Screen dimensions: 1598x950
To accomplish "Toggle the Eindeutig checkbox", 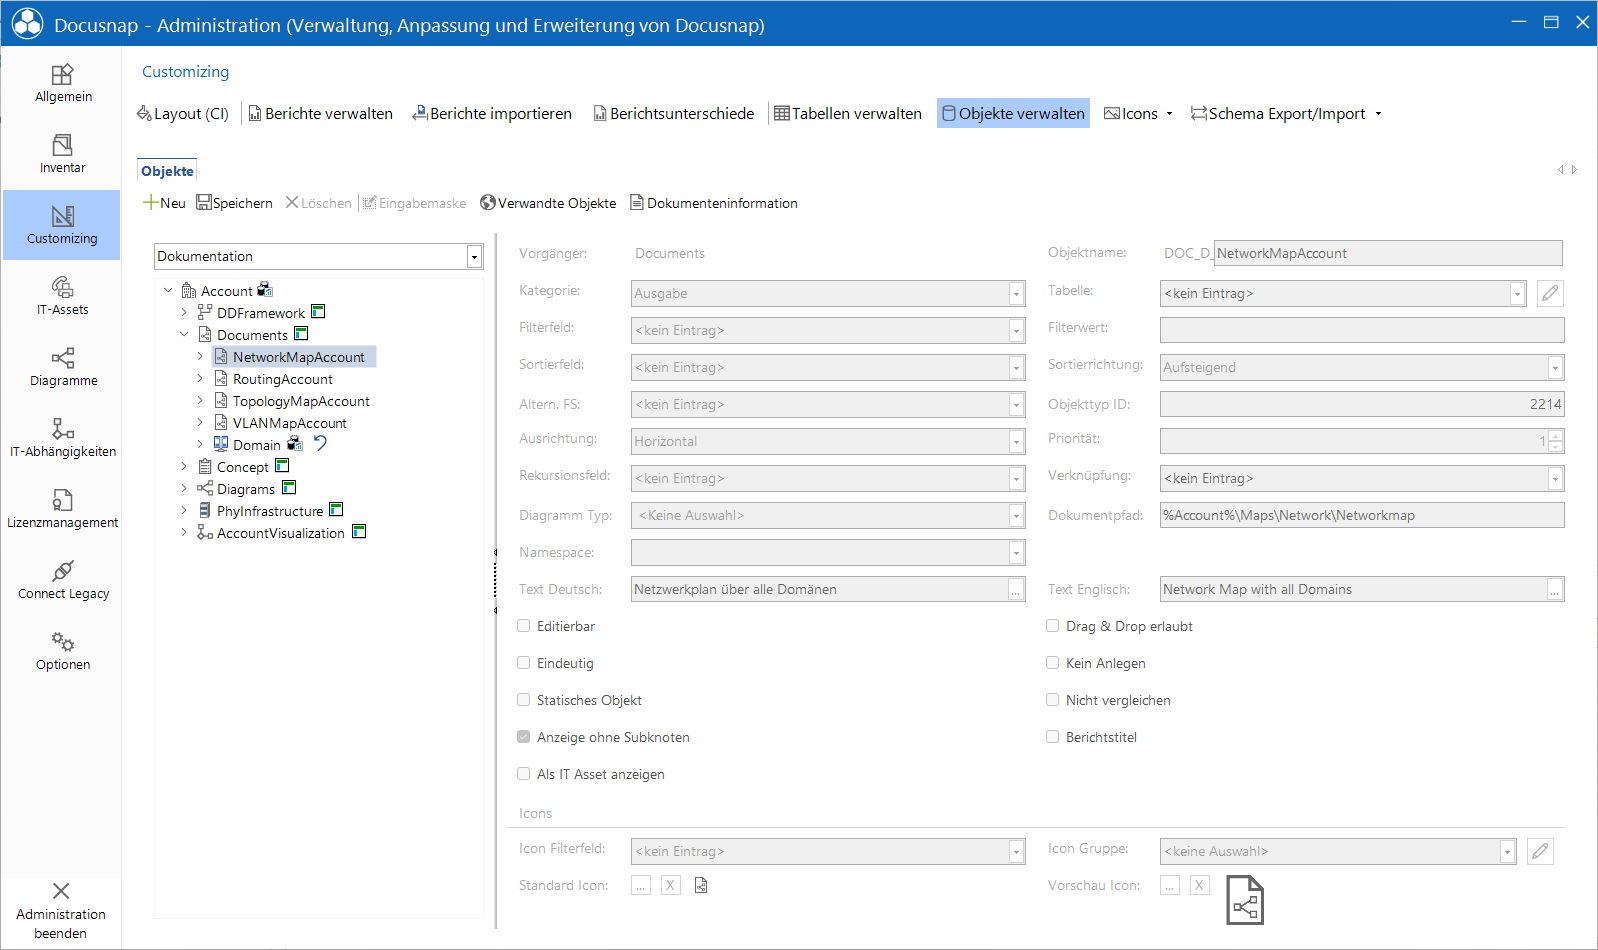I will [523, 663].
